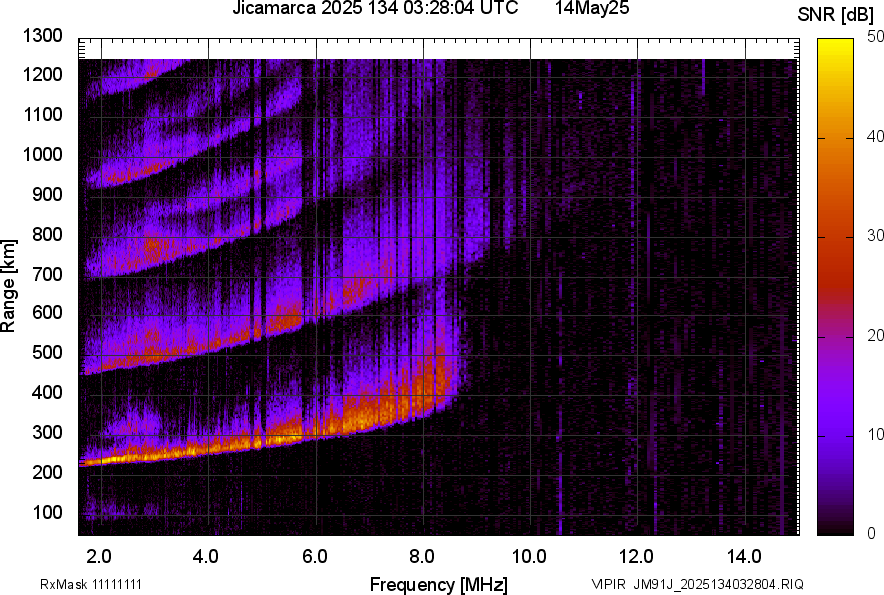Click the range tick label 1000
This screenshot has height=595, width=884.
coord(42,155)
